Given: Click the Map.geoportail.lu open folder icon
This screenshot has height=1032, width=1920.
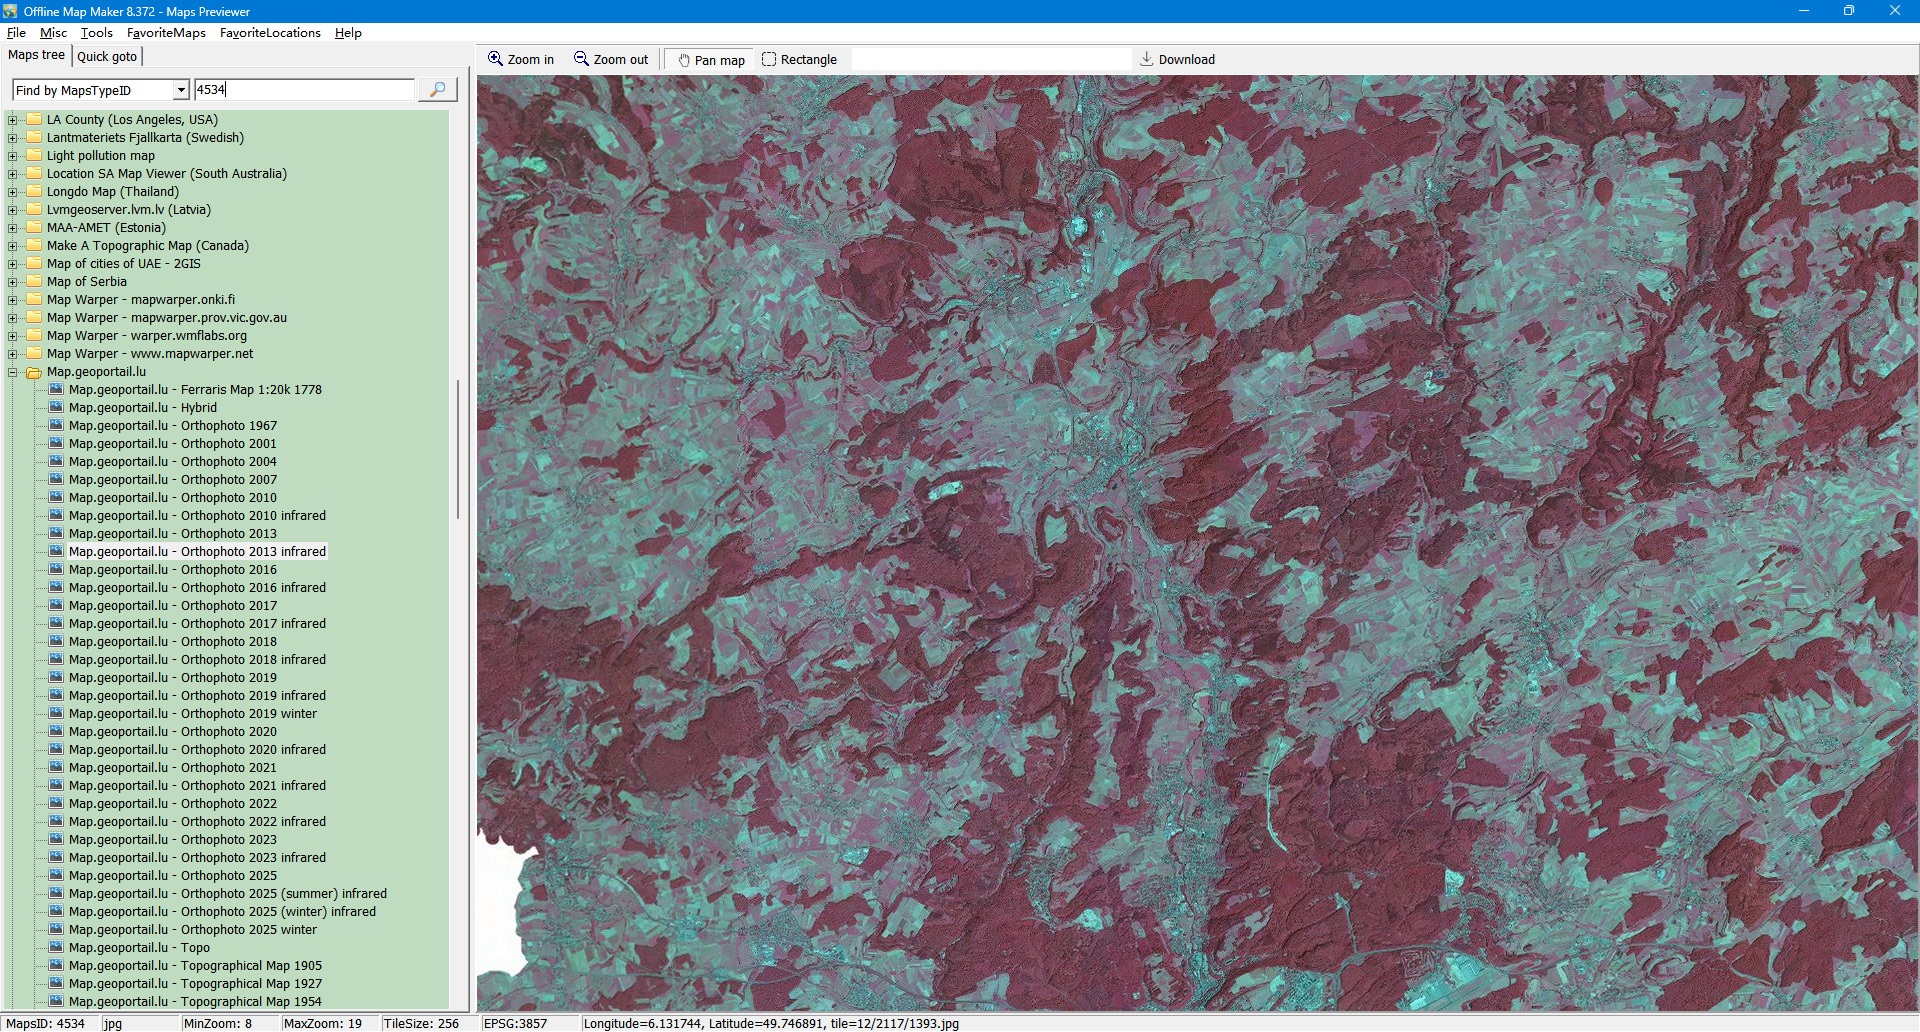Looking at the screenshot, I should [34, 372].
